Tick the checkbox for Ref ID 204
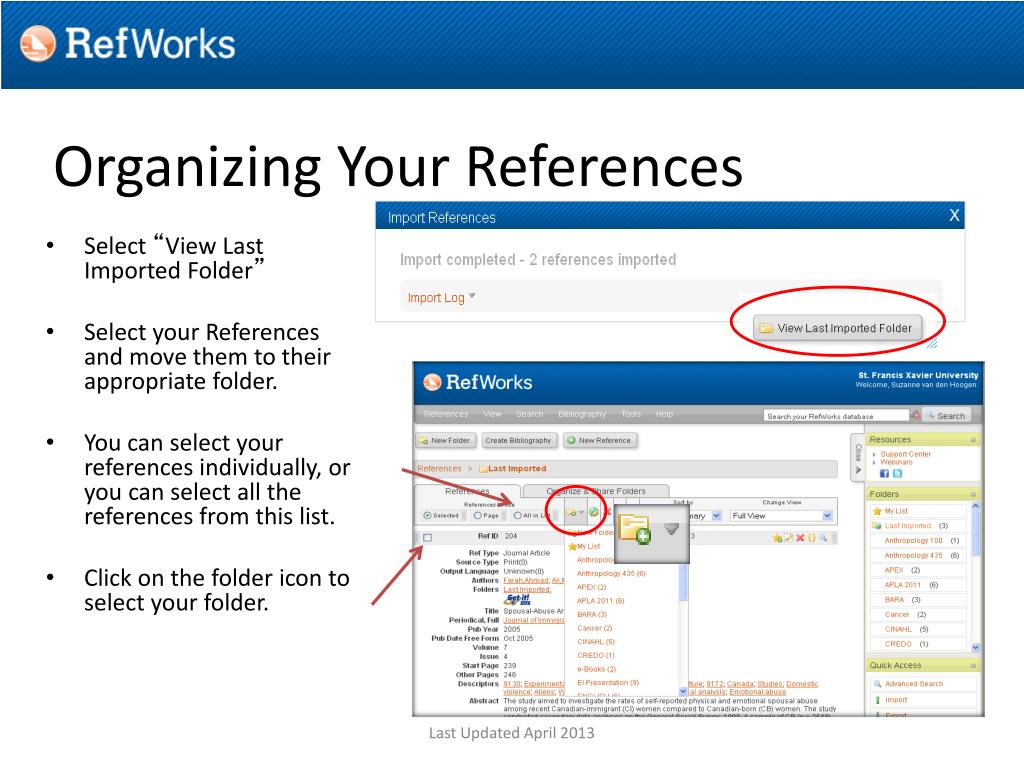This screenshot has height=768, width=1024. (427, 537)
